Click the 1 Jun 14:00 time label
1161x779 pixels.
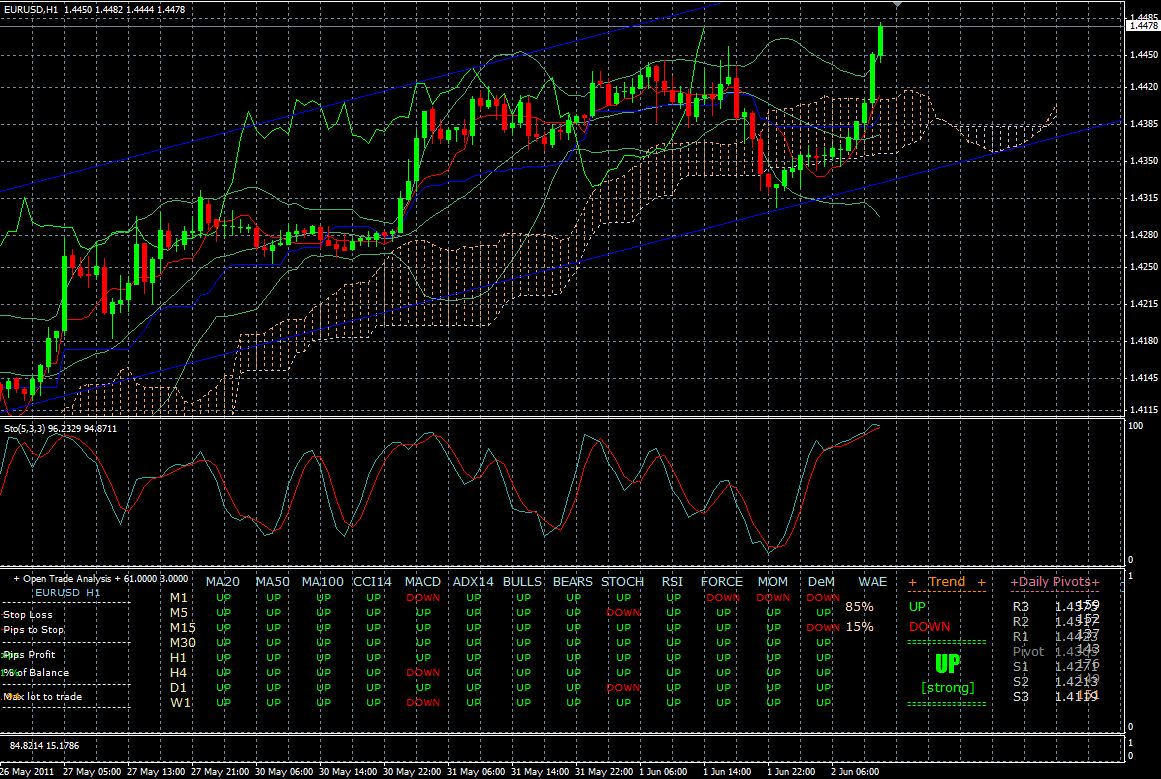point(726,771)
